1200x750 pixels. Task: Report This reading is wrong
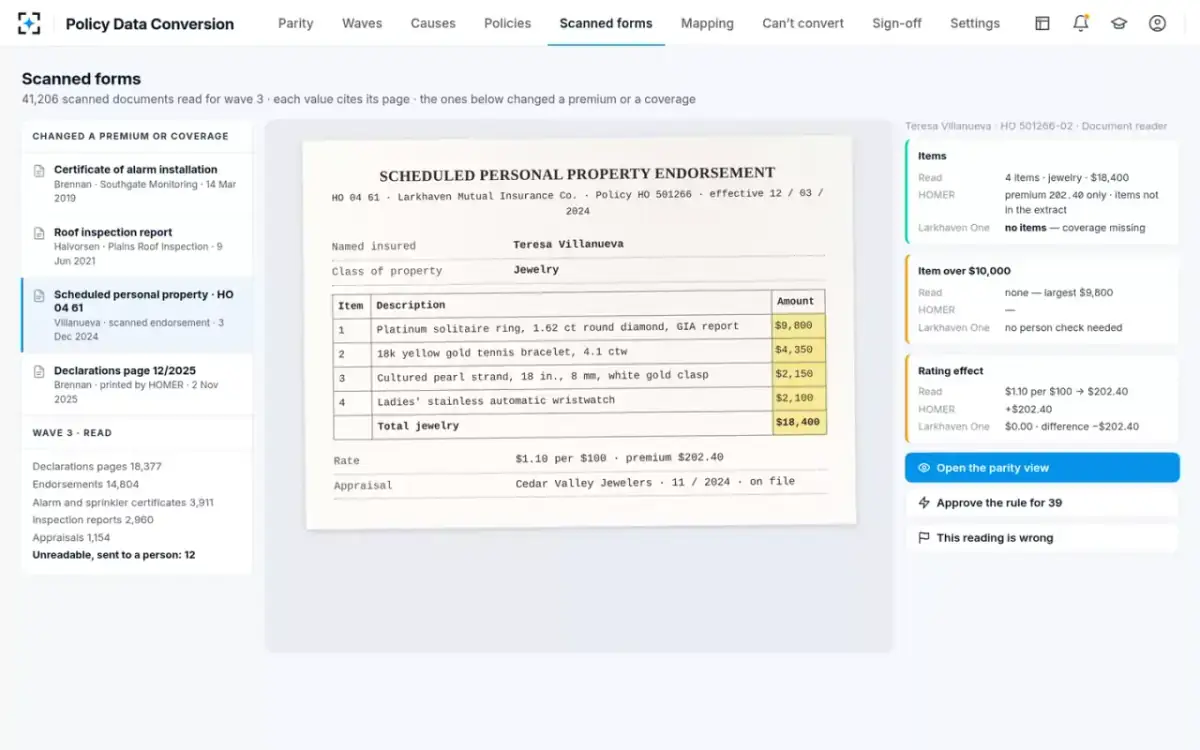point(1042,538)
